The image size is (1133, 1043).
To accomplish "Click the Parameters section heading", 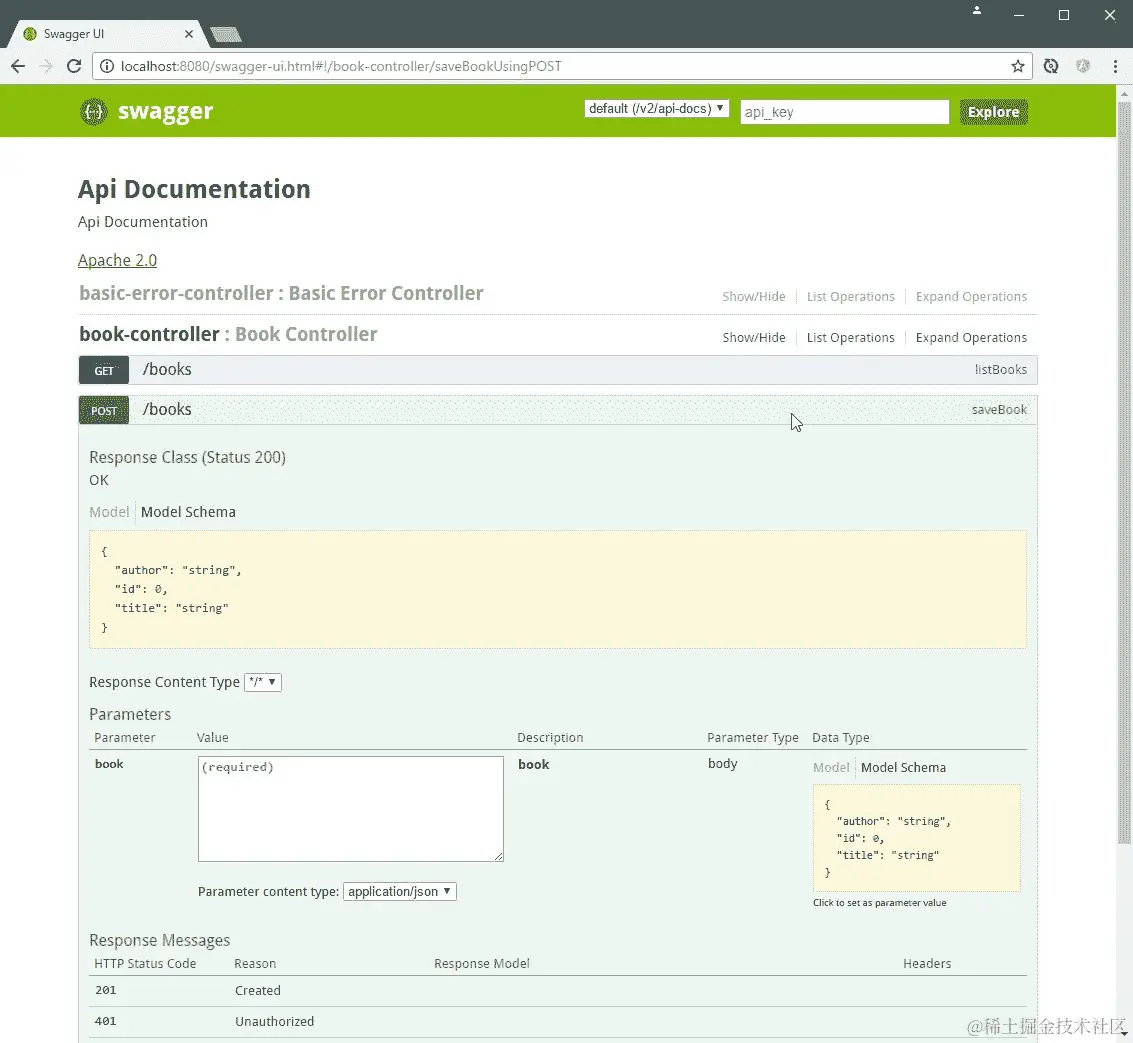I will click(130, 714).
